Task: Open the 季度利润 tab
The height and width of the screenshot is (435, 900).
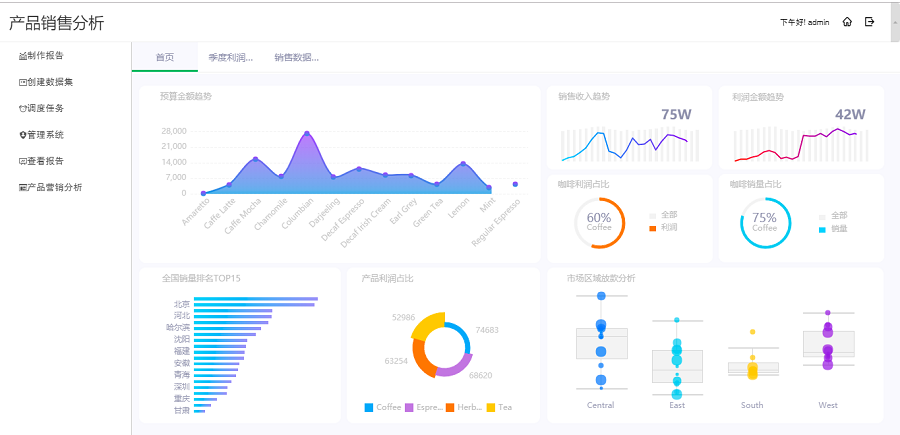Action: [x=230, y=58]
